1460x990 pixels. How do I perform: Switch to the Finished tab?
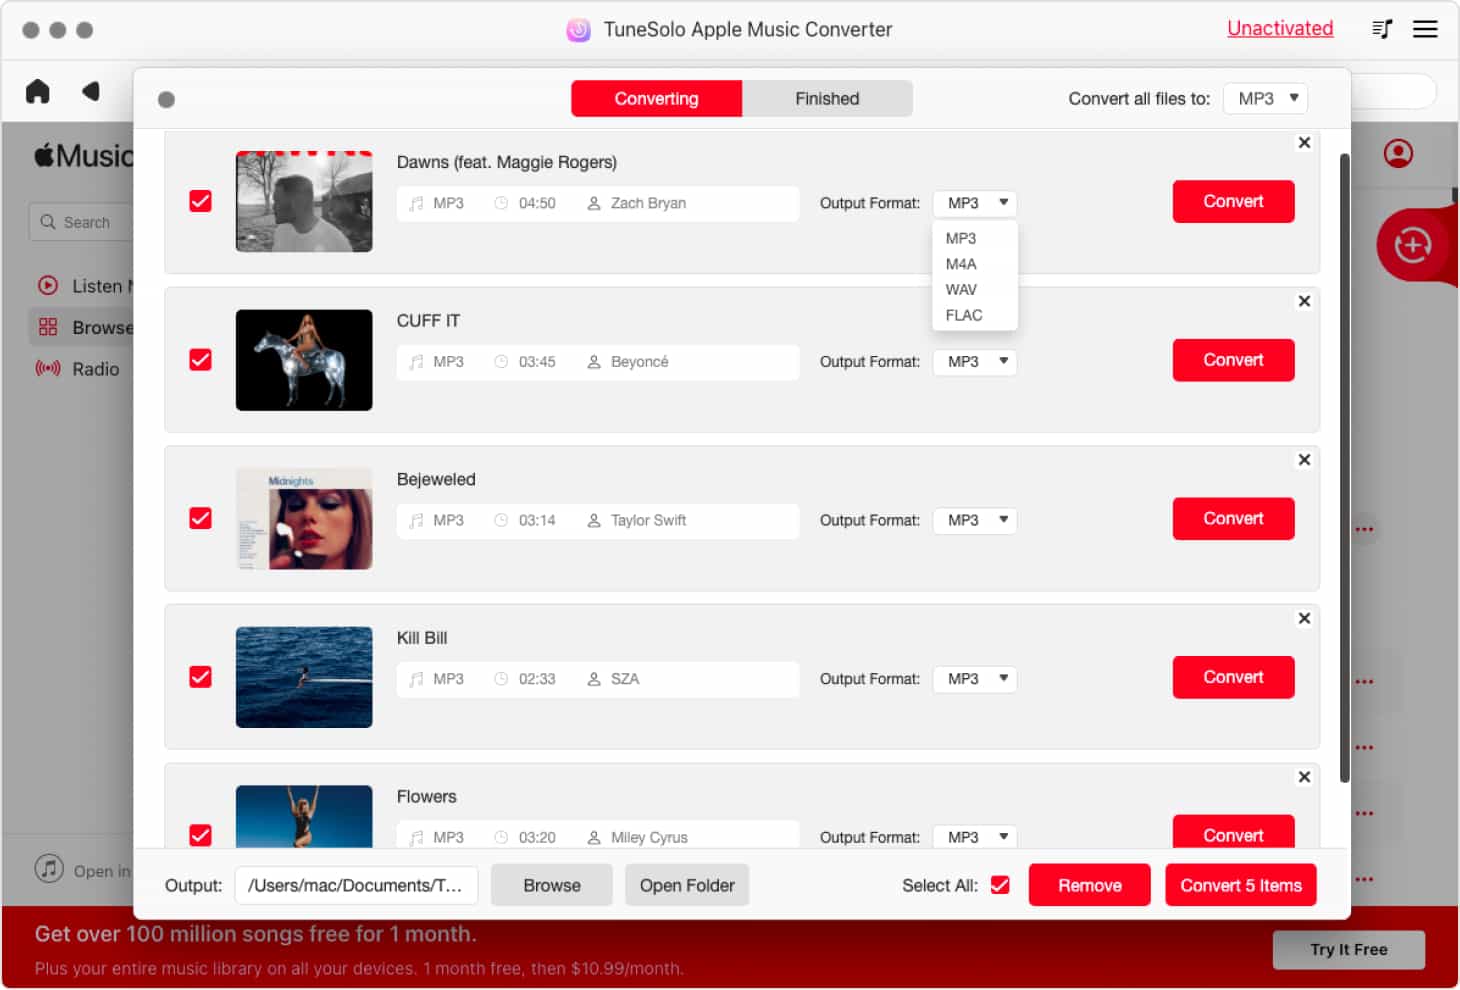pyautogui.click(x=827, y=98)
